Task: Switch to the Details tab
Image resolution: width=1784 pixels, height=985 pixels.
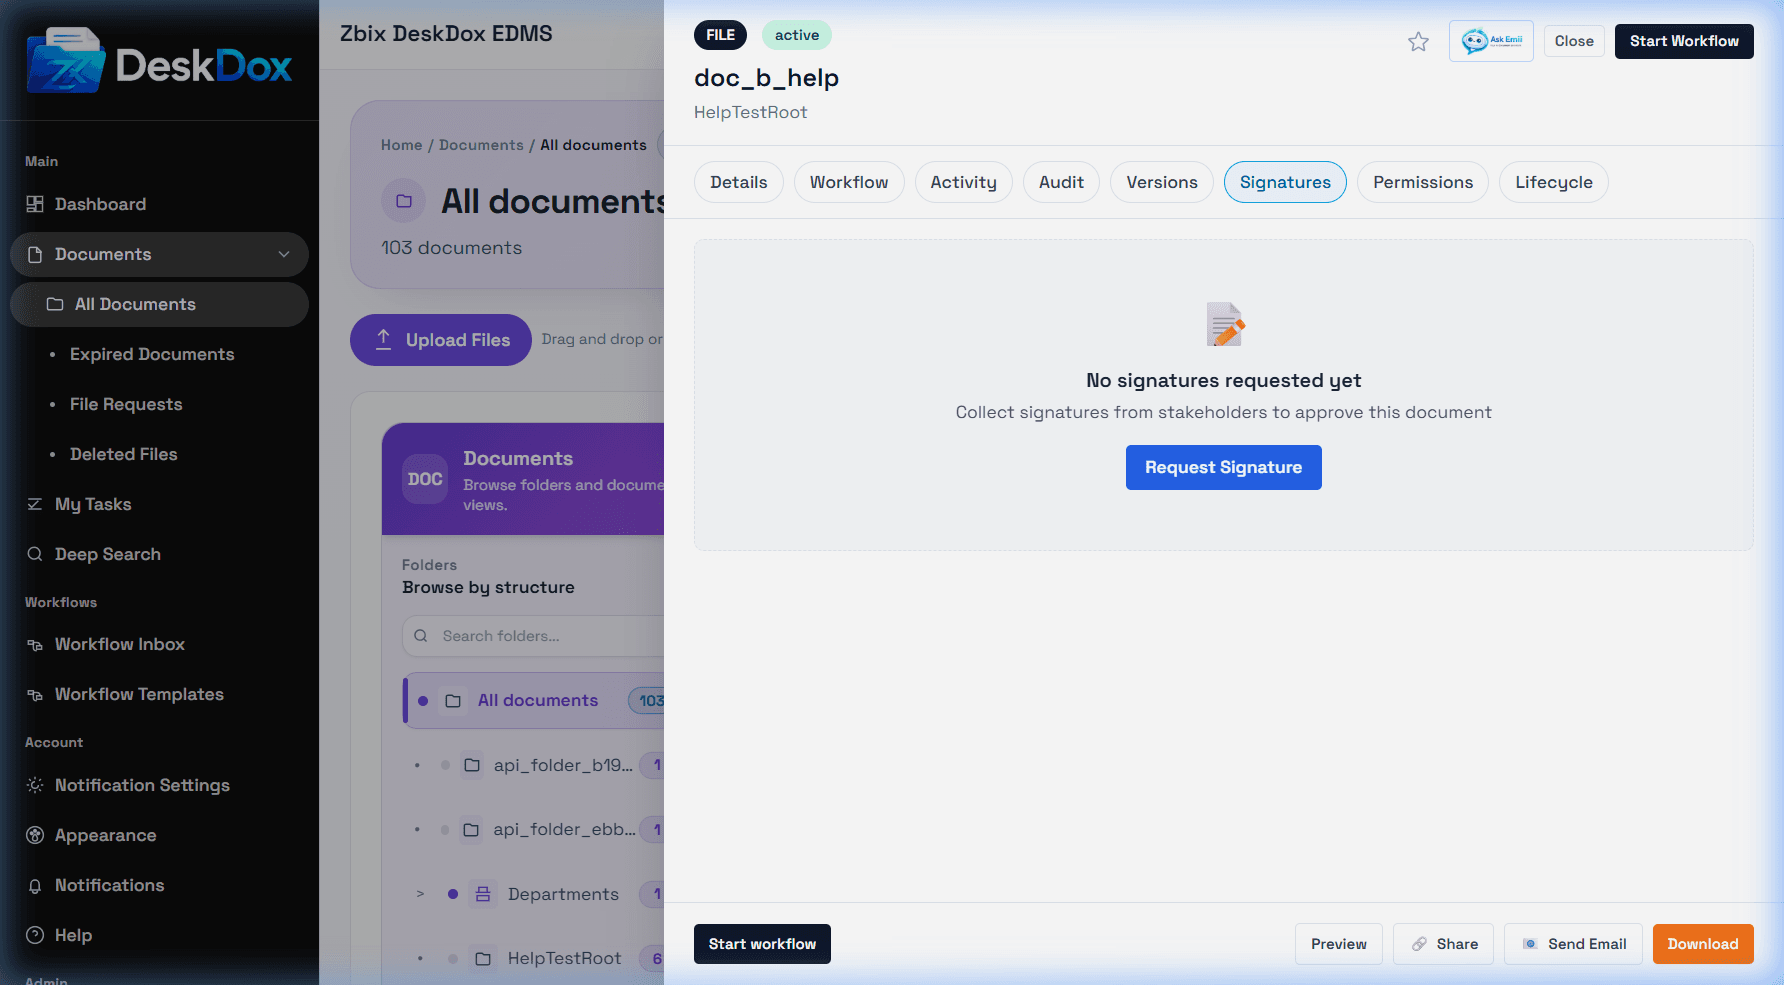Action: [x=739, y=182]
